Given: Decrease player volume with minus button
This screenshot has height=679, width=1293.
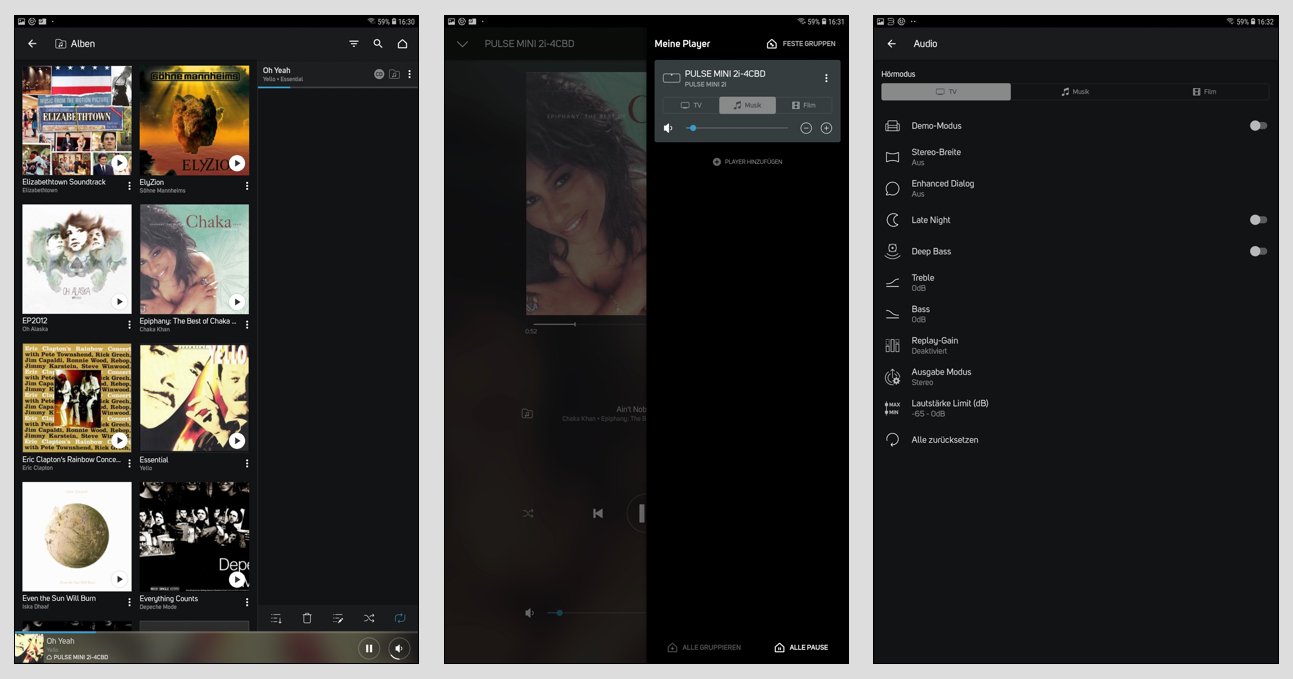Looking at the screenshot, I should (x=806, y=128).
